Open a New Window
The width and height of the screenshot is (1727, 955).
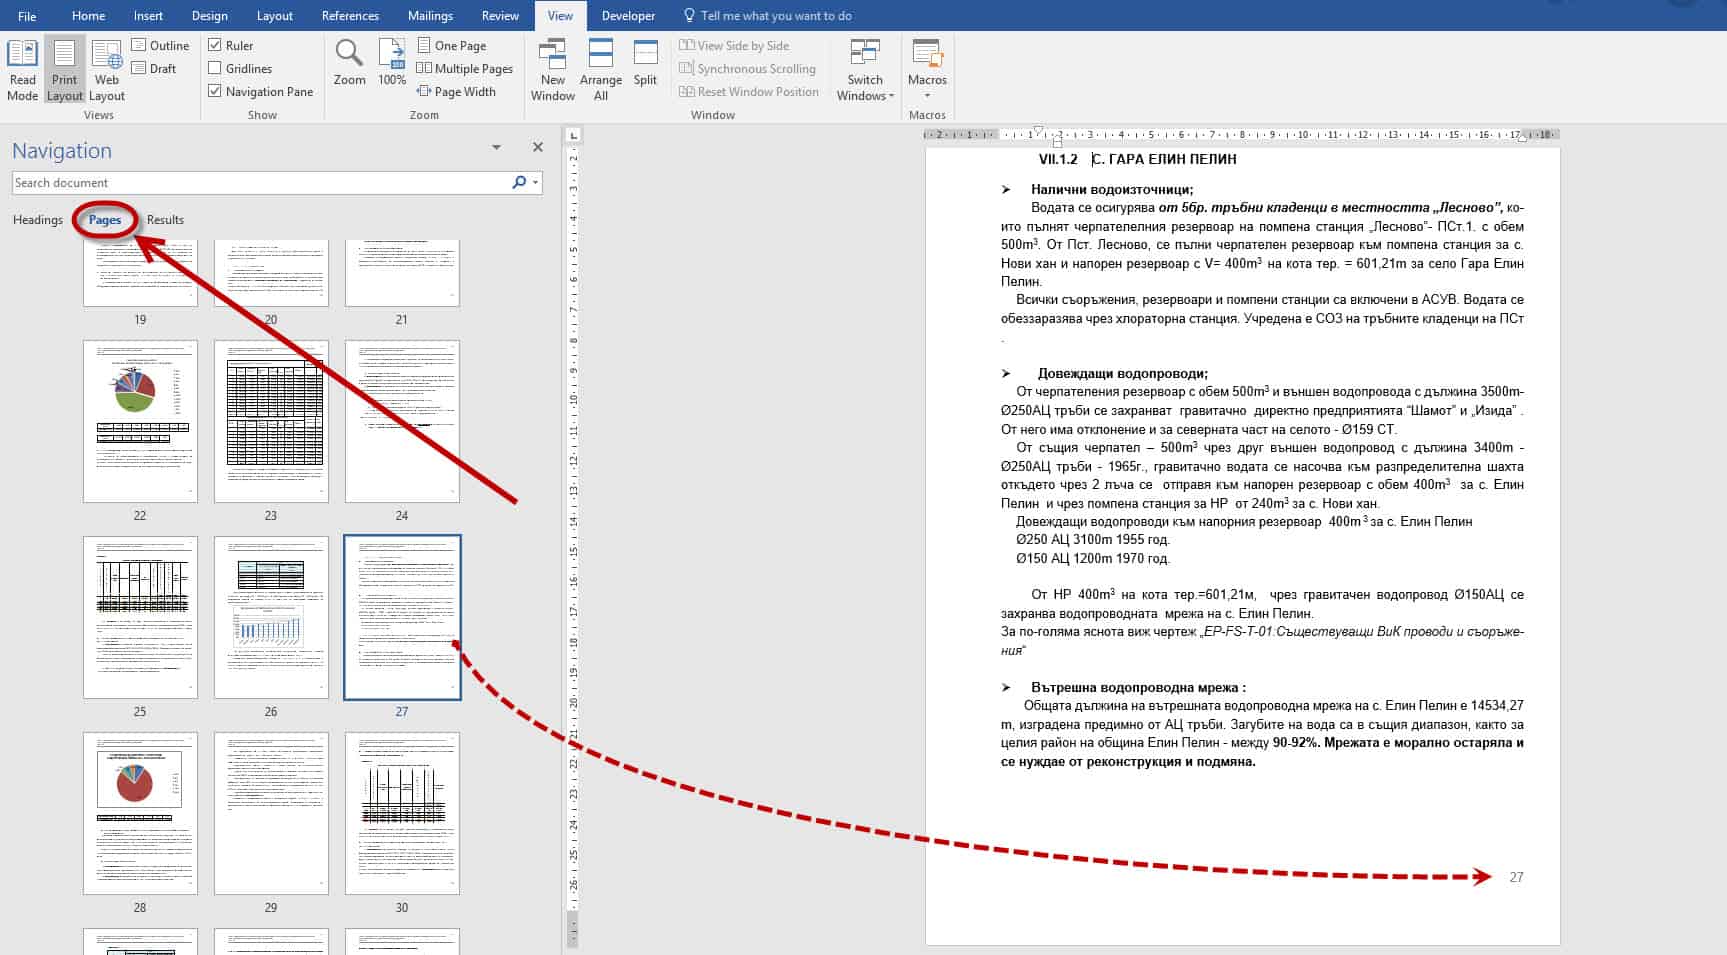[552, 70]
